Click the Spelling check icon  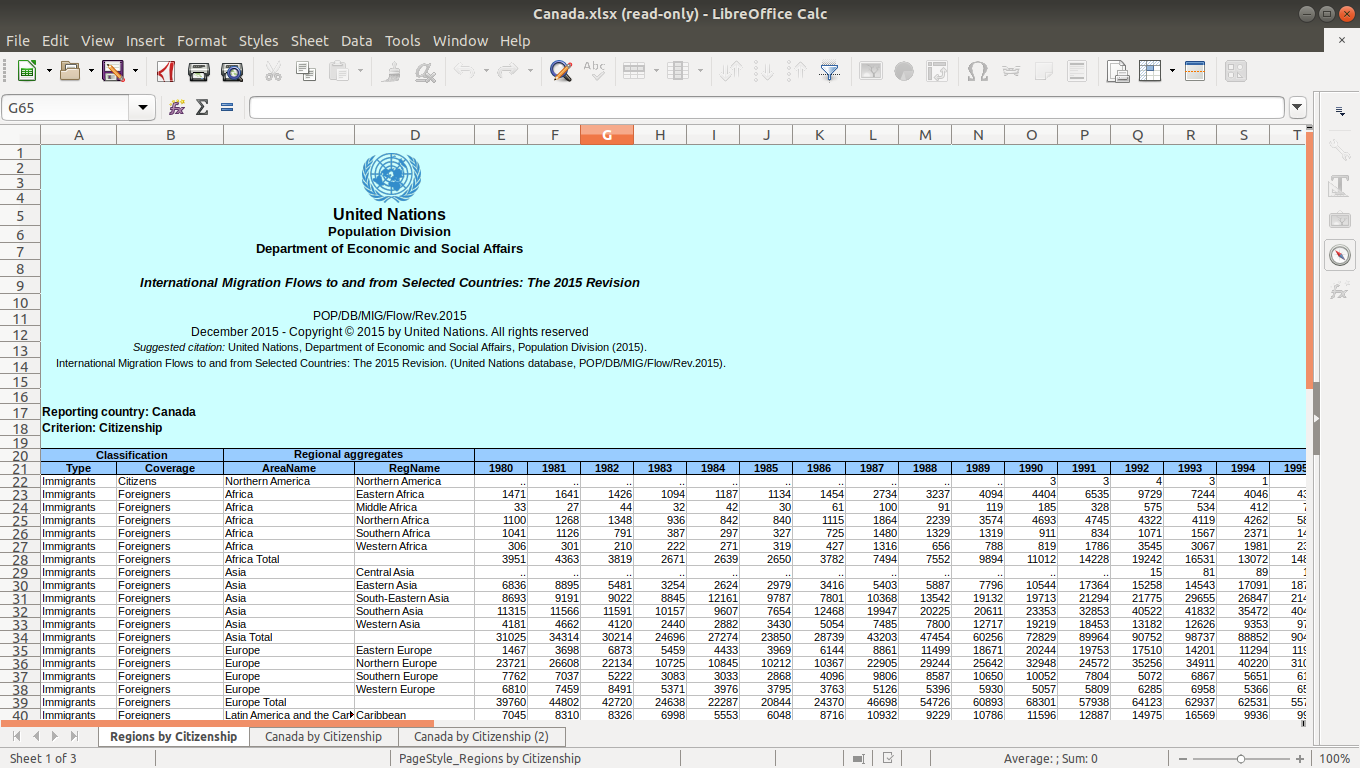tap(594, 71)
